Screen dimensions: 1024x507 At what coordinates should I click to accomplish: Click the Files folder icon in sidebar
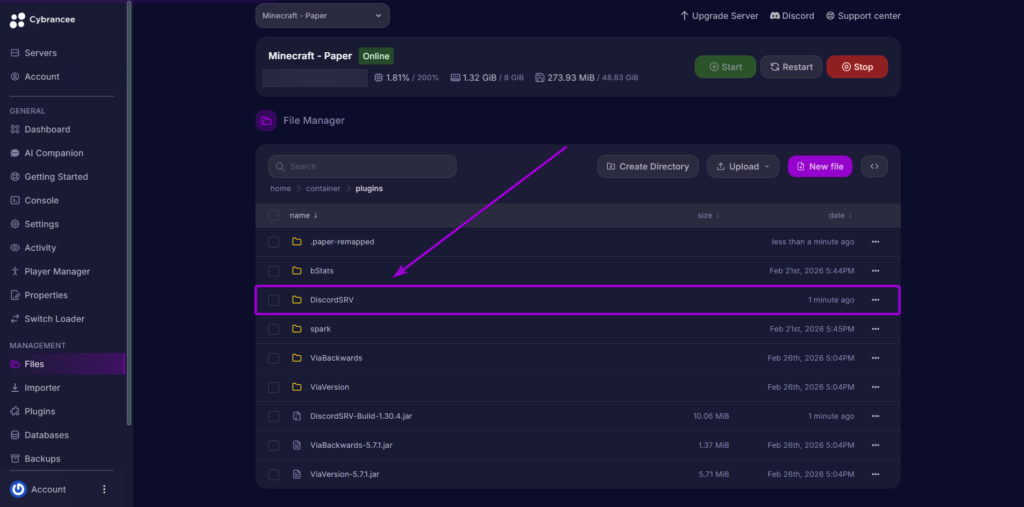tap(15, 364)
